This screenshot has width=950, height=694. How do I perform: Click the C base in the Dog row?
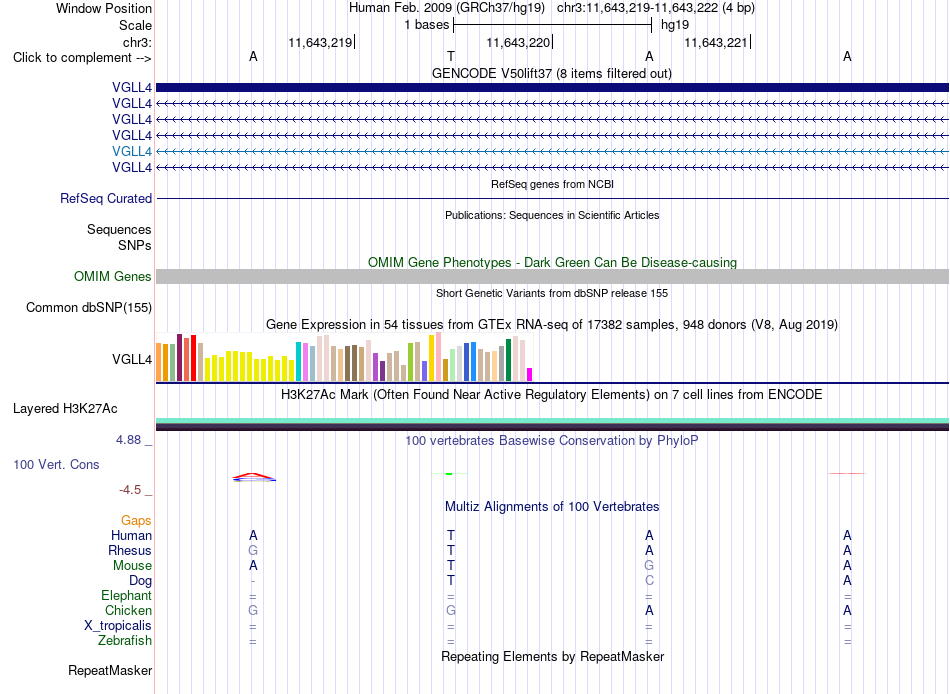pyautogui.click(x=649, y=581)
